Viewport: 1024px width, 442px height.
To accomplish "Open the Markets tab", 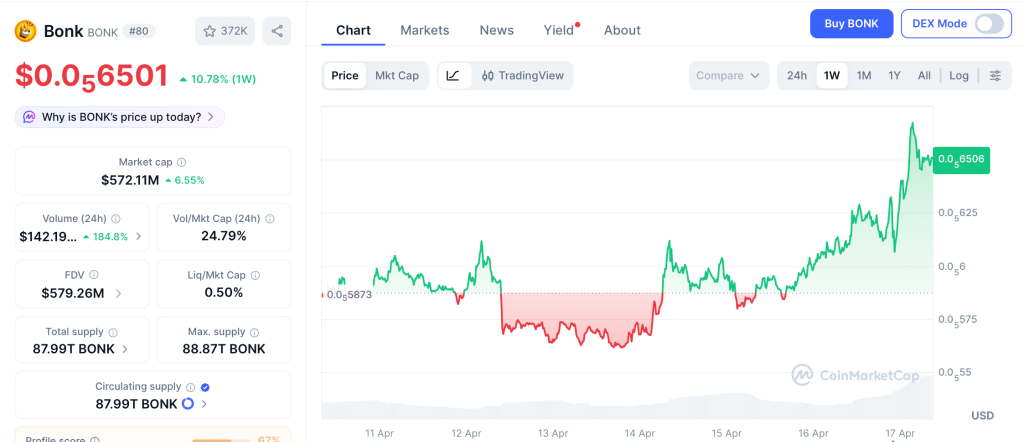I will 424,30.
